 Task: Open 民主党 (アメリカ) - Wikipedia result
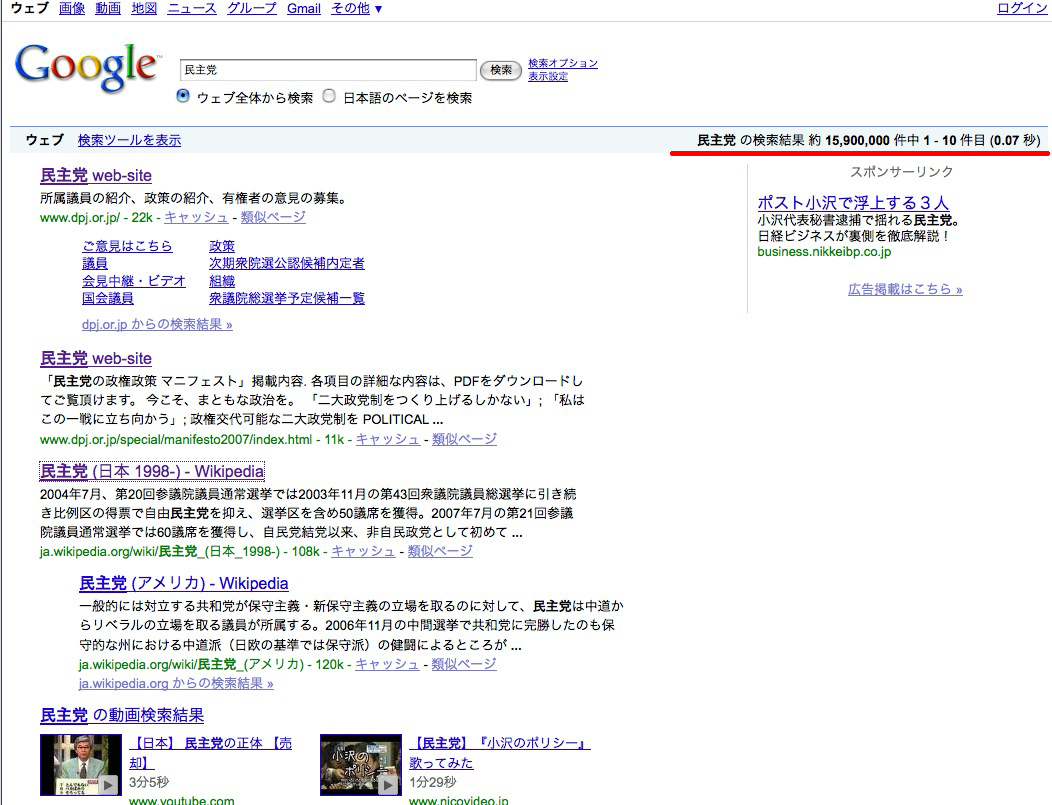pos(184,584)
